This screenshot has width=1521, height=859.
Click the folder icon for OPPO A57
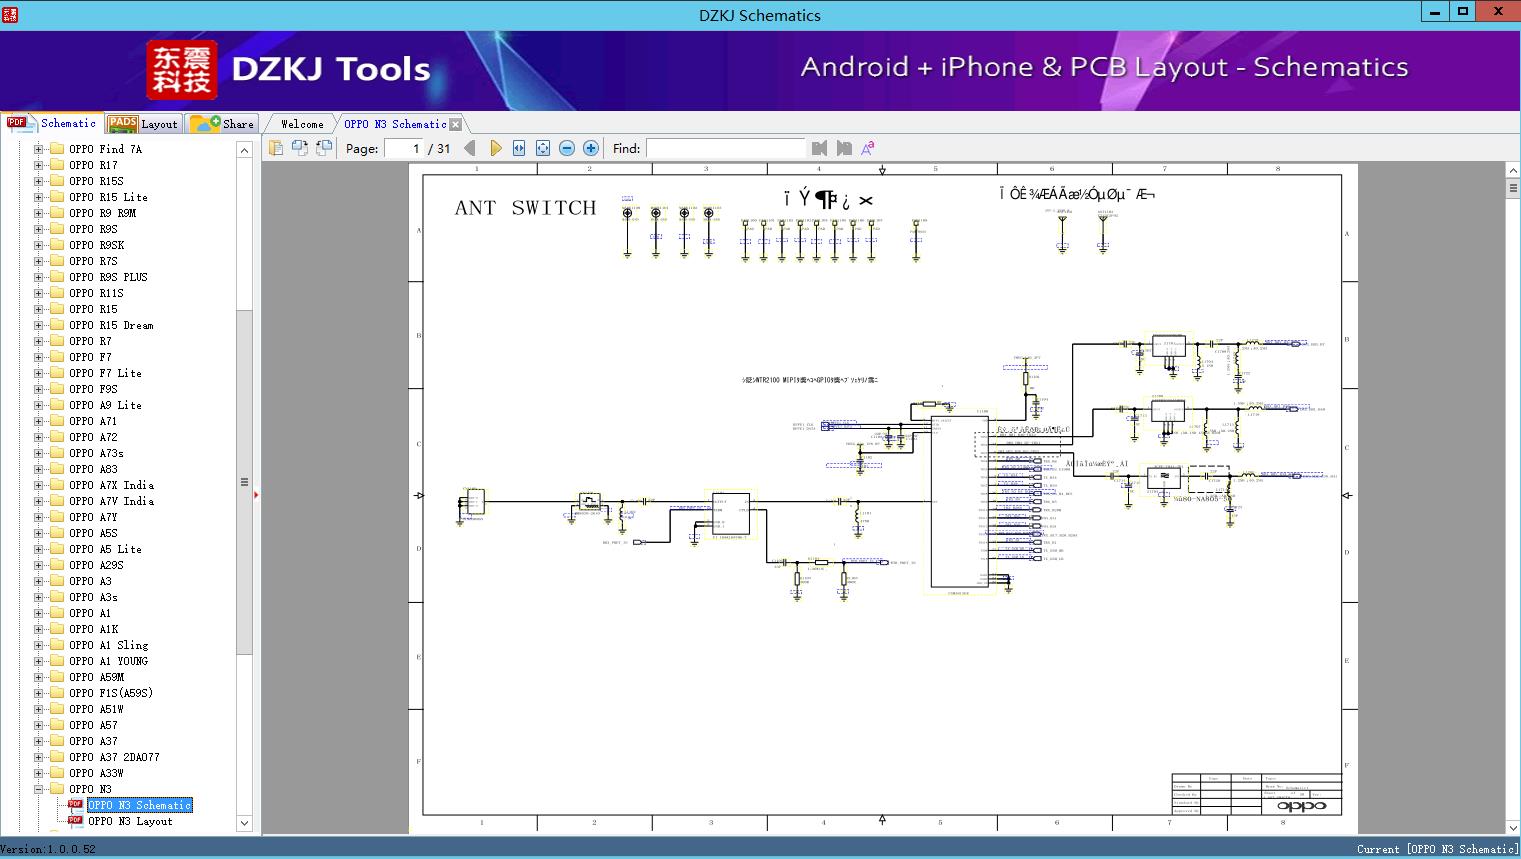(x=57, y=725)
